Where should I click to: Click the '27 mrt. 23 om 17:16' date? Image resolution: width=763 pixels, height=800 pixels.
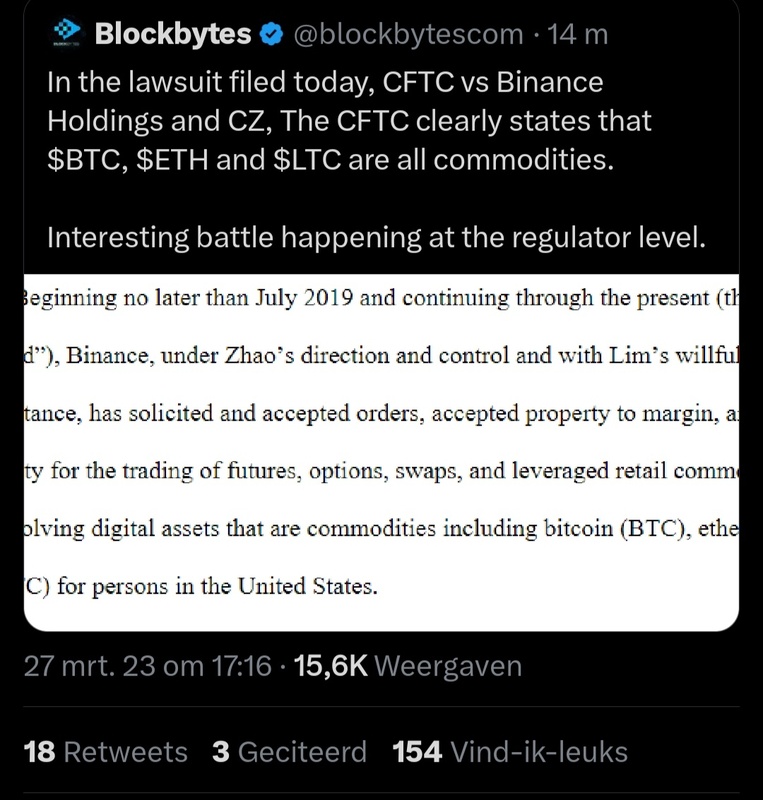pos(147,666)
